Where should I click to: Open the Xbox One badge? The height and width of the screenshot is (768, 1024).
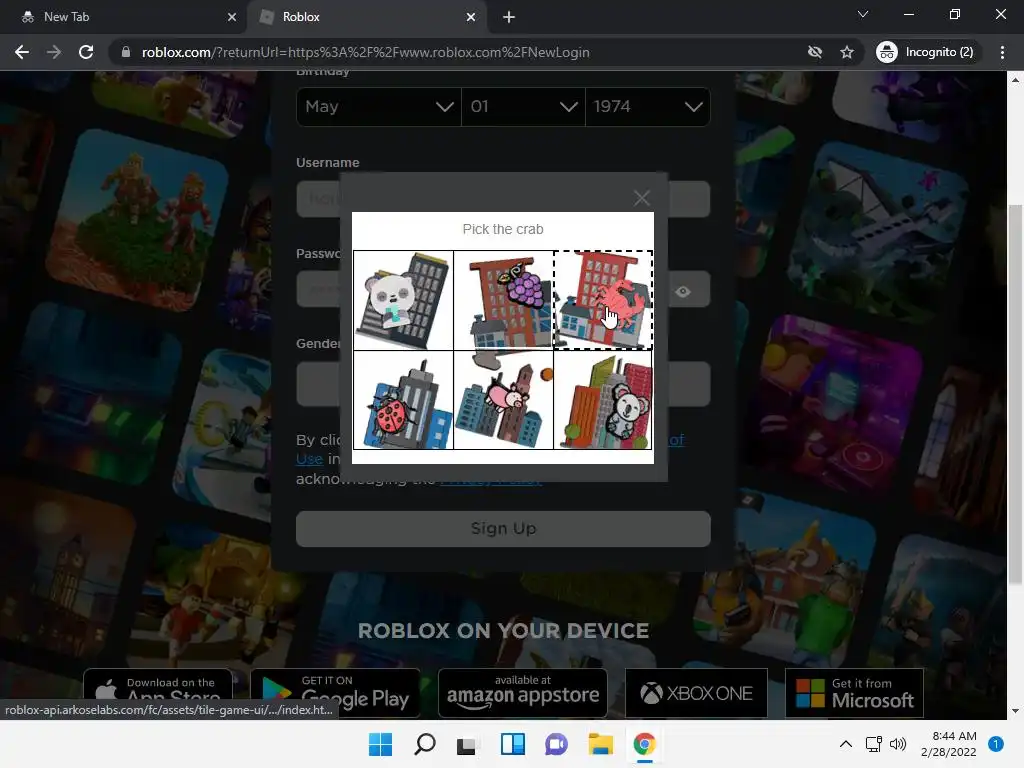click(696, 693)
